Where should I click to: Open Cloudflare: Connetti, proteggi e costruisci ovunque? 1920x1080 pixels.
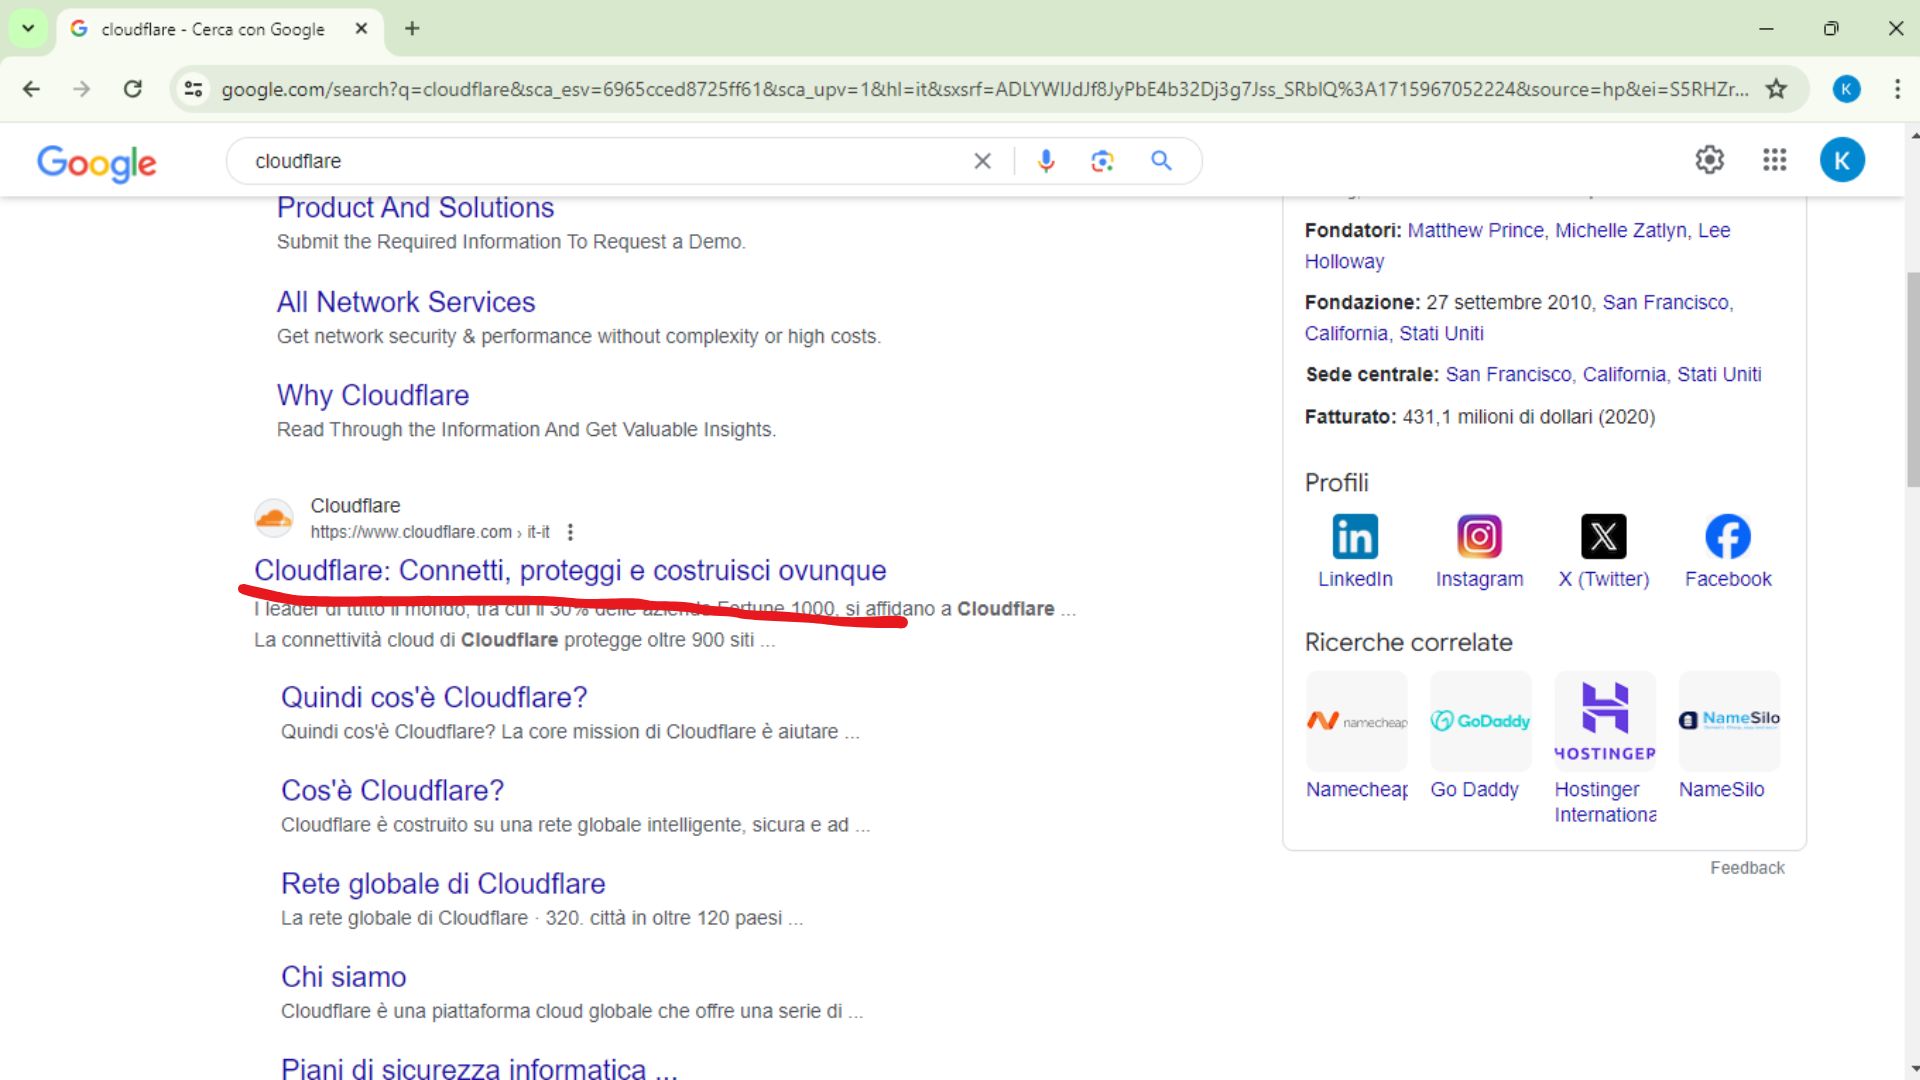[570, 570]
